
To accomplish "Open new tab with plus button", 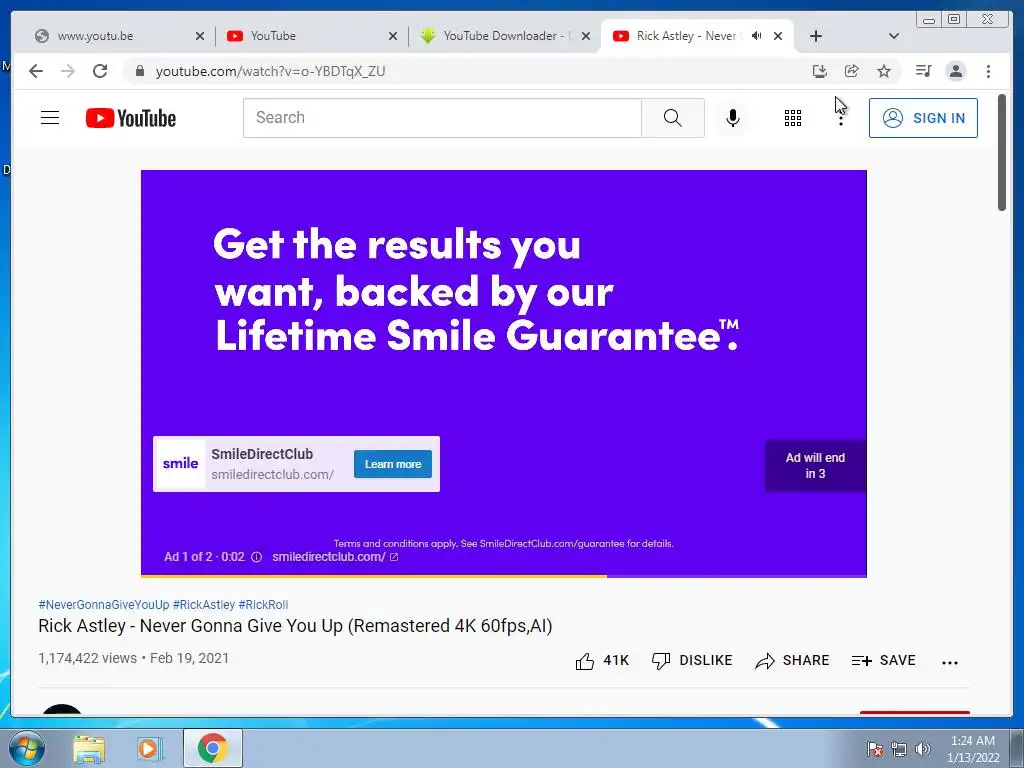I will click(x=816, y=36).
